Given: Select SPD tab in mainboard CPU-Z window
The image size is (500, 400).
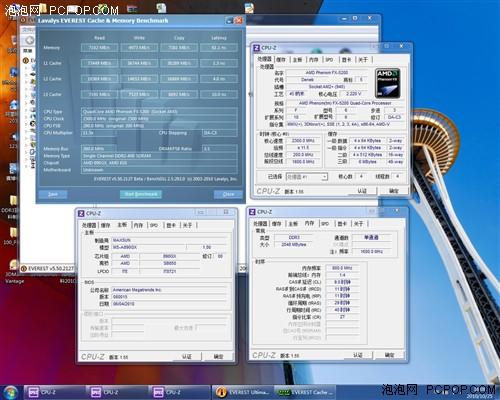Looking at the screenshot, I should coord(154,225).
